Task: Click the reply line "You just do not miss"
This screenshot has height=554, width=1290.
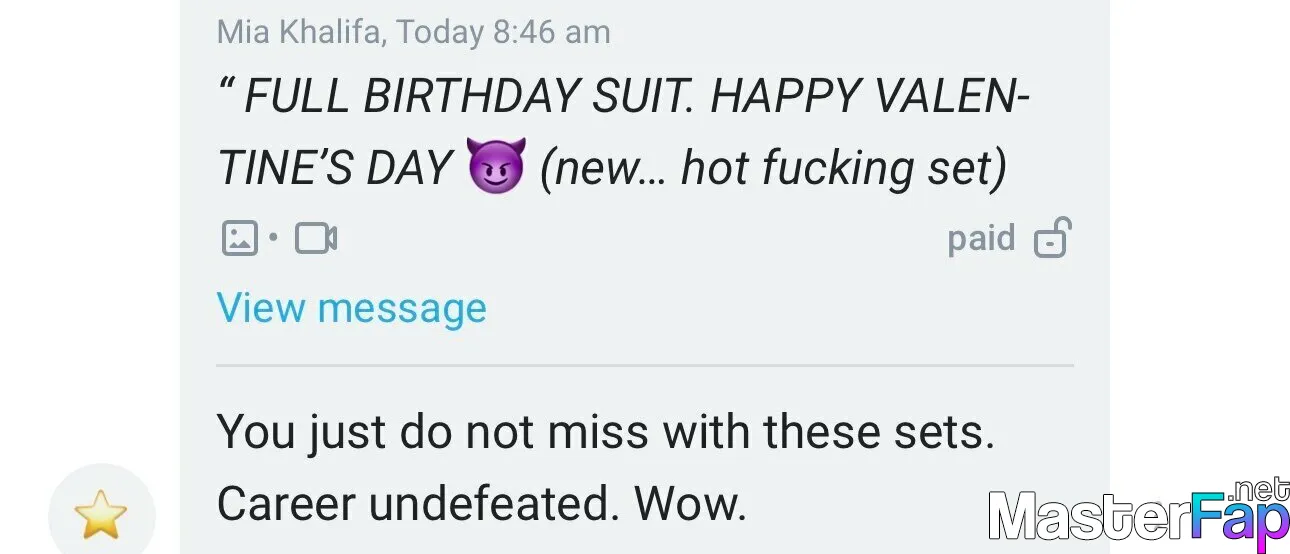Action: click(x=606, y=432)
